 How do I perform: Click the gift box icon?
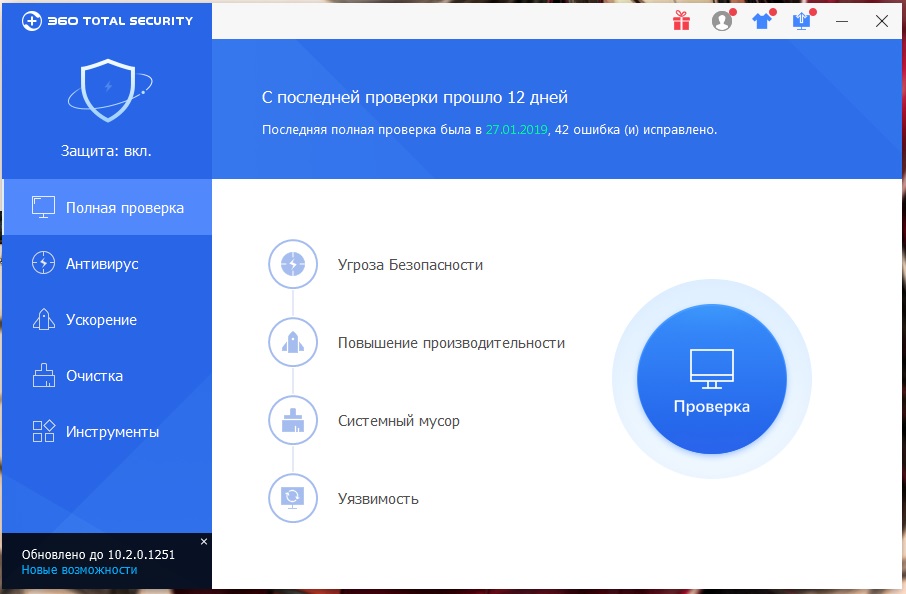coord(681,21)
